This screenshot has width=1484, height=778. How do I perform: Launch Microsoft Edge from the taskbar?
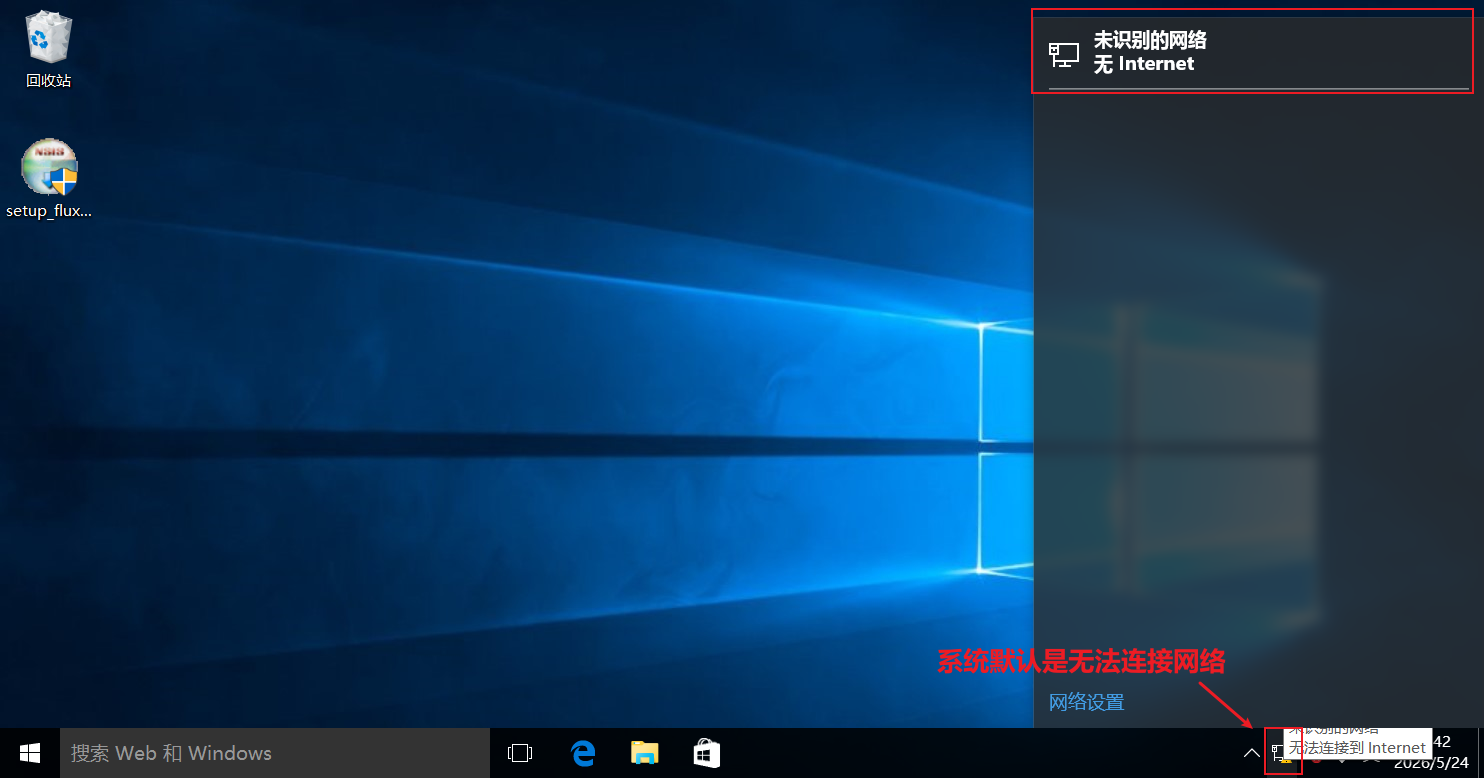click(x=582, y=753)
